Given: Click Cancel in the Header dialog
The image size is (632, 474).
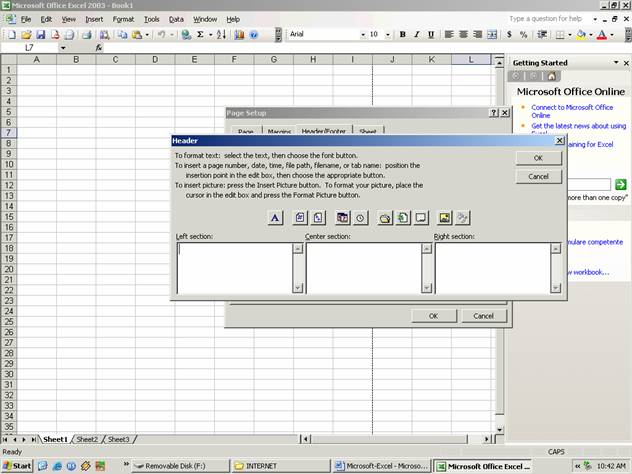Looking at the screenshot, I should point(538,177).
